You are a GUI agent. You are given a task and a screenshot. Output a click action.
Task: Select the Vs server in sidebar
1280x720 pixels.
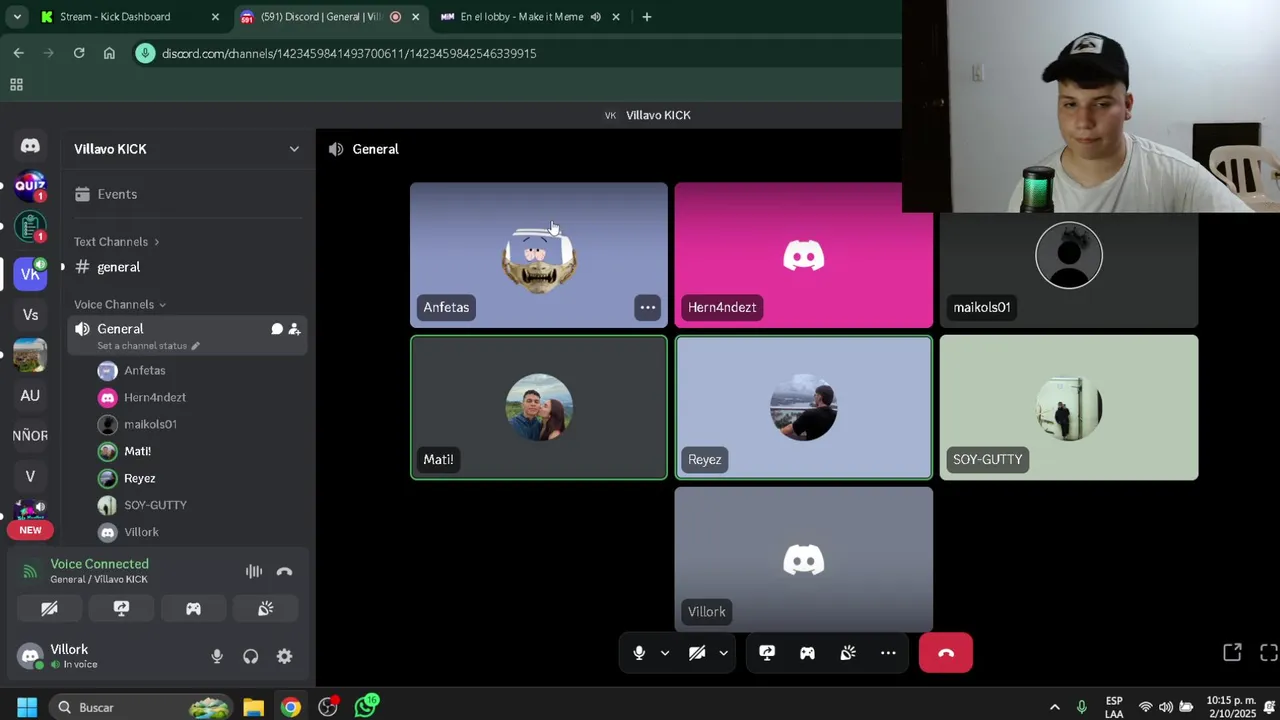click(x=30, y=315)
